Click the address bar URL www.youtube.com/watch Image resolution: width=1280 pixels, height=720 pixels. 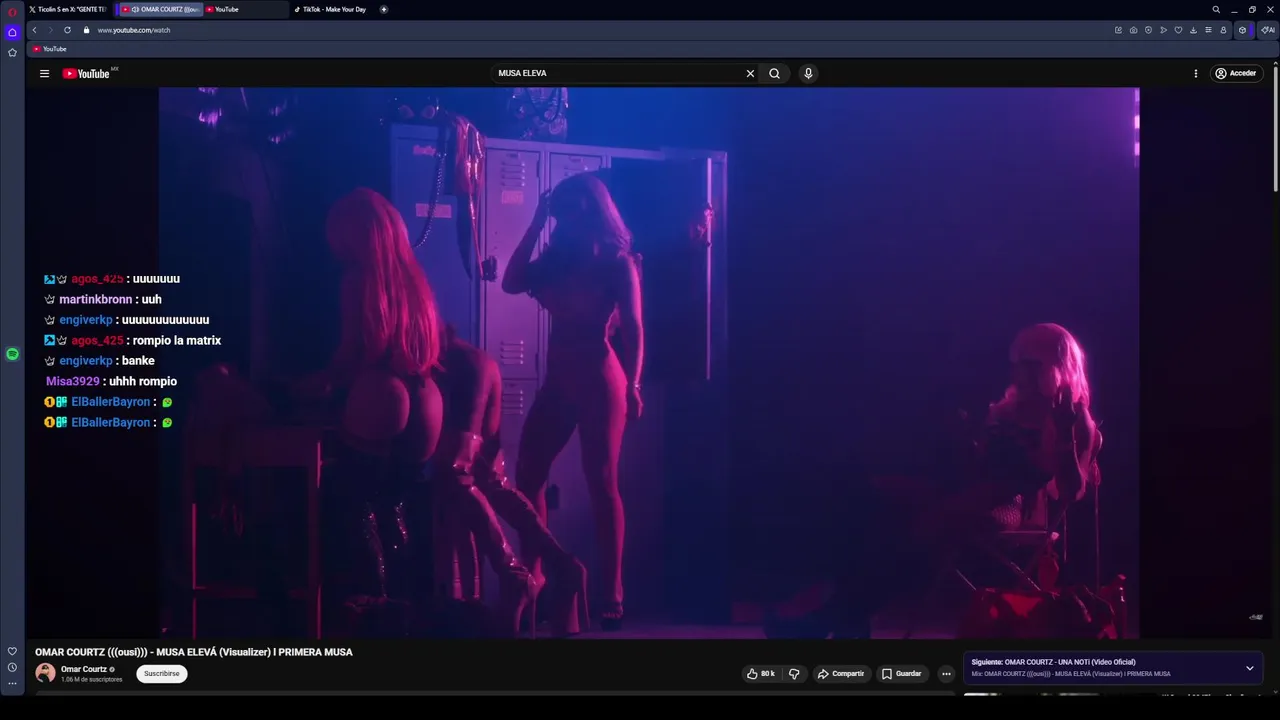(x=134, y=30)
